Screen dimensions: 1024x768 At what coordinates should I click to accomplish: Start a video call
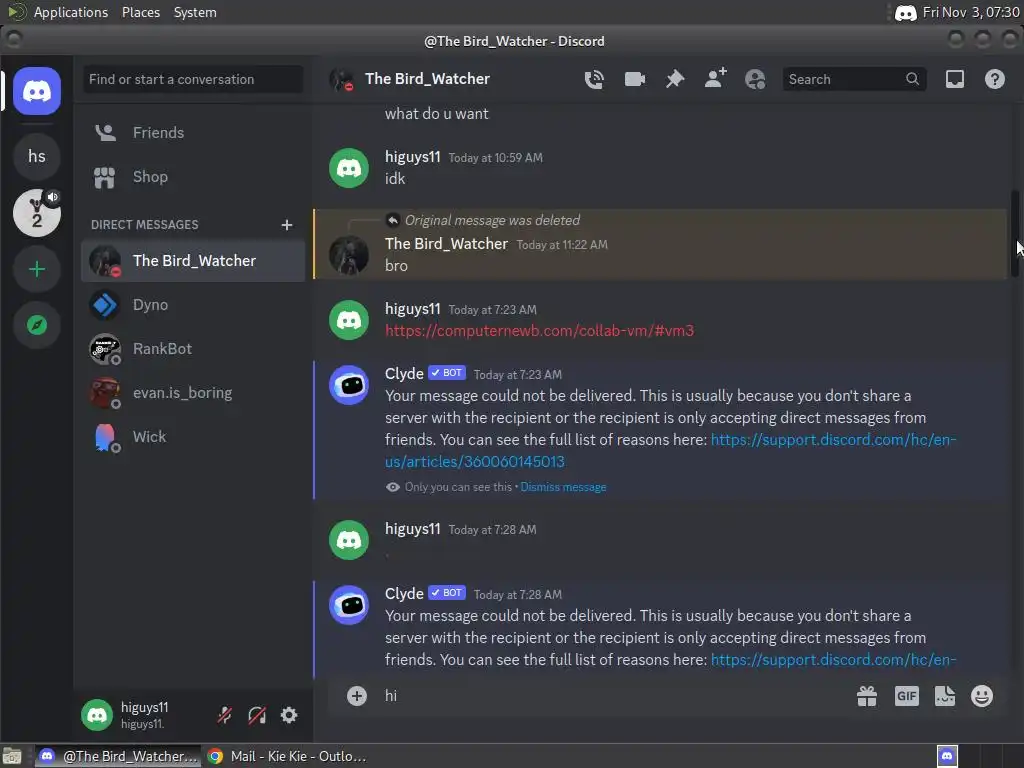tap(634, 79)
